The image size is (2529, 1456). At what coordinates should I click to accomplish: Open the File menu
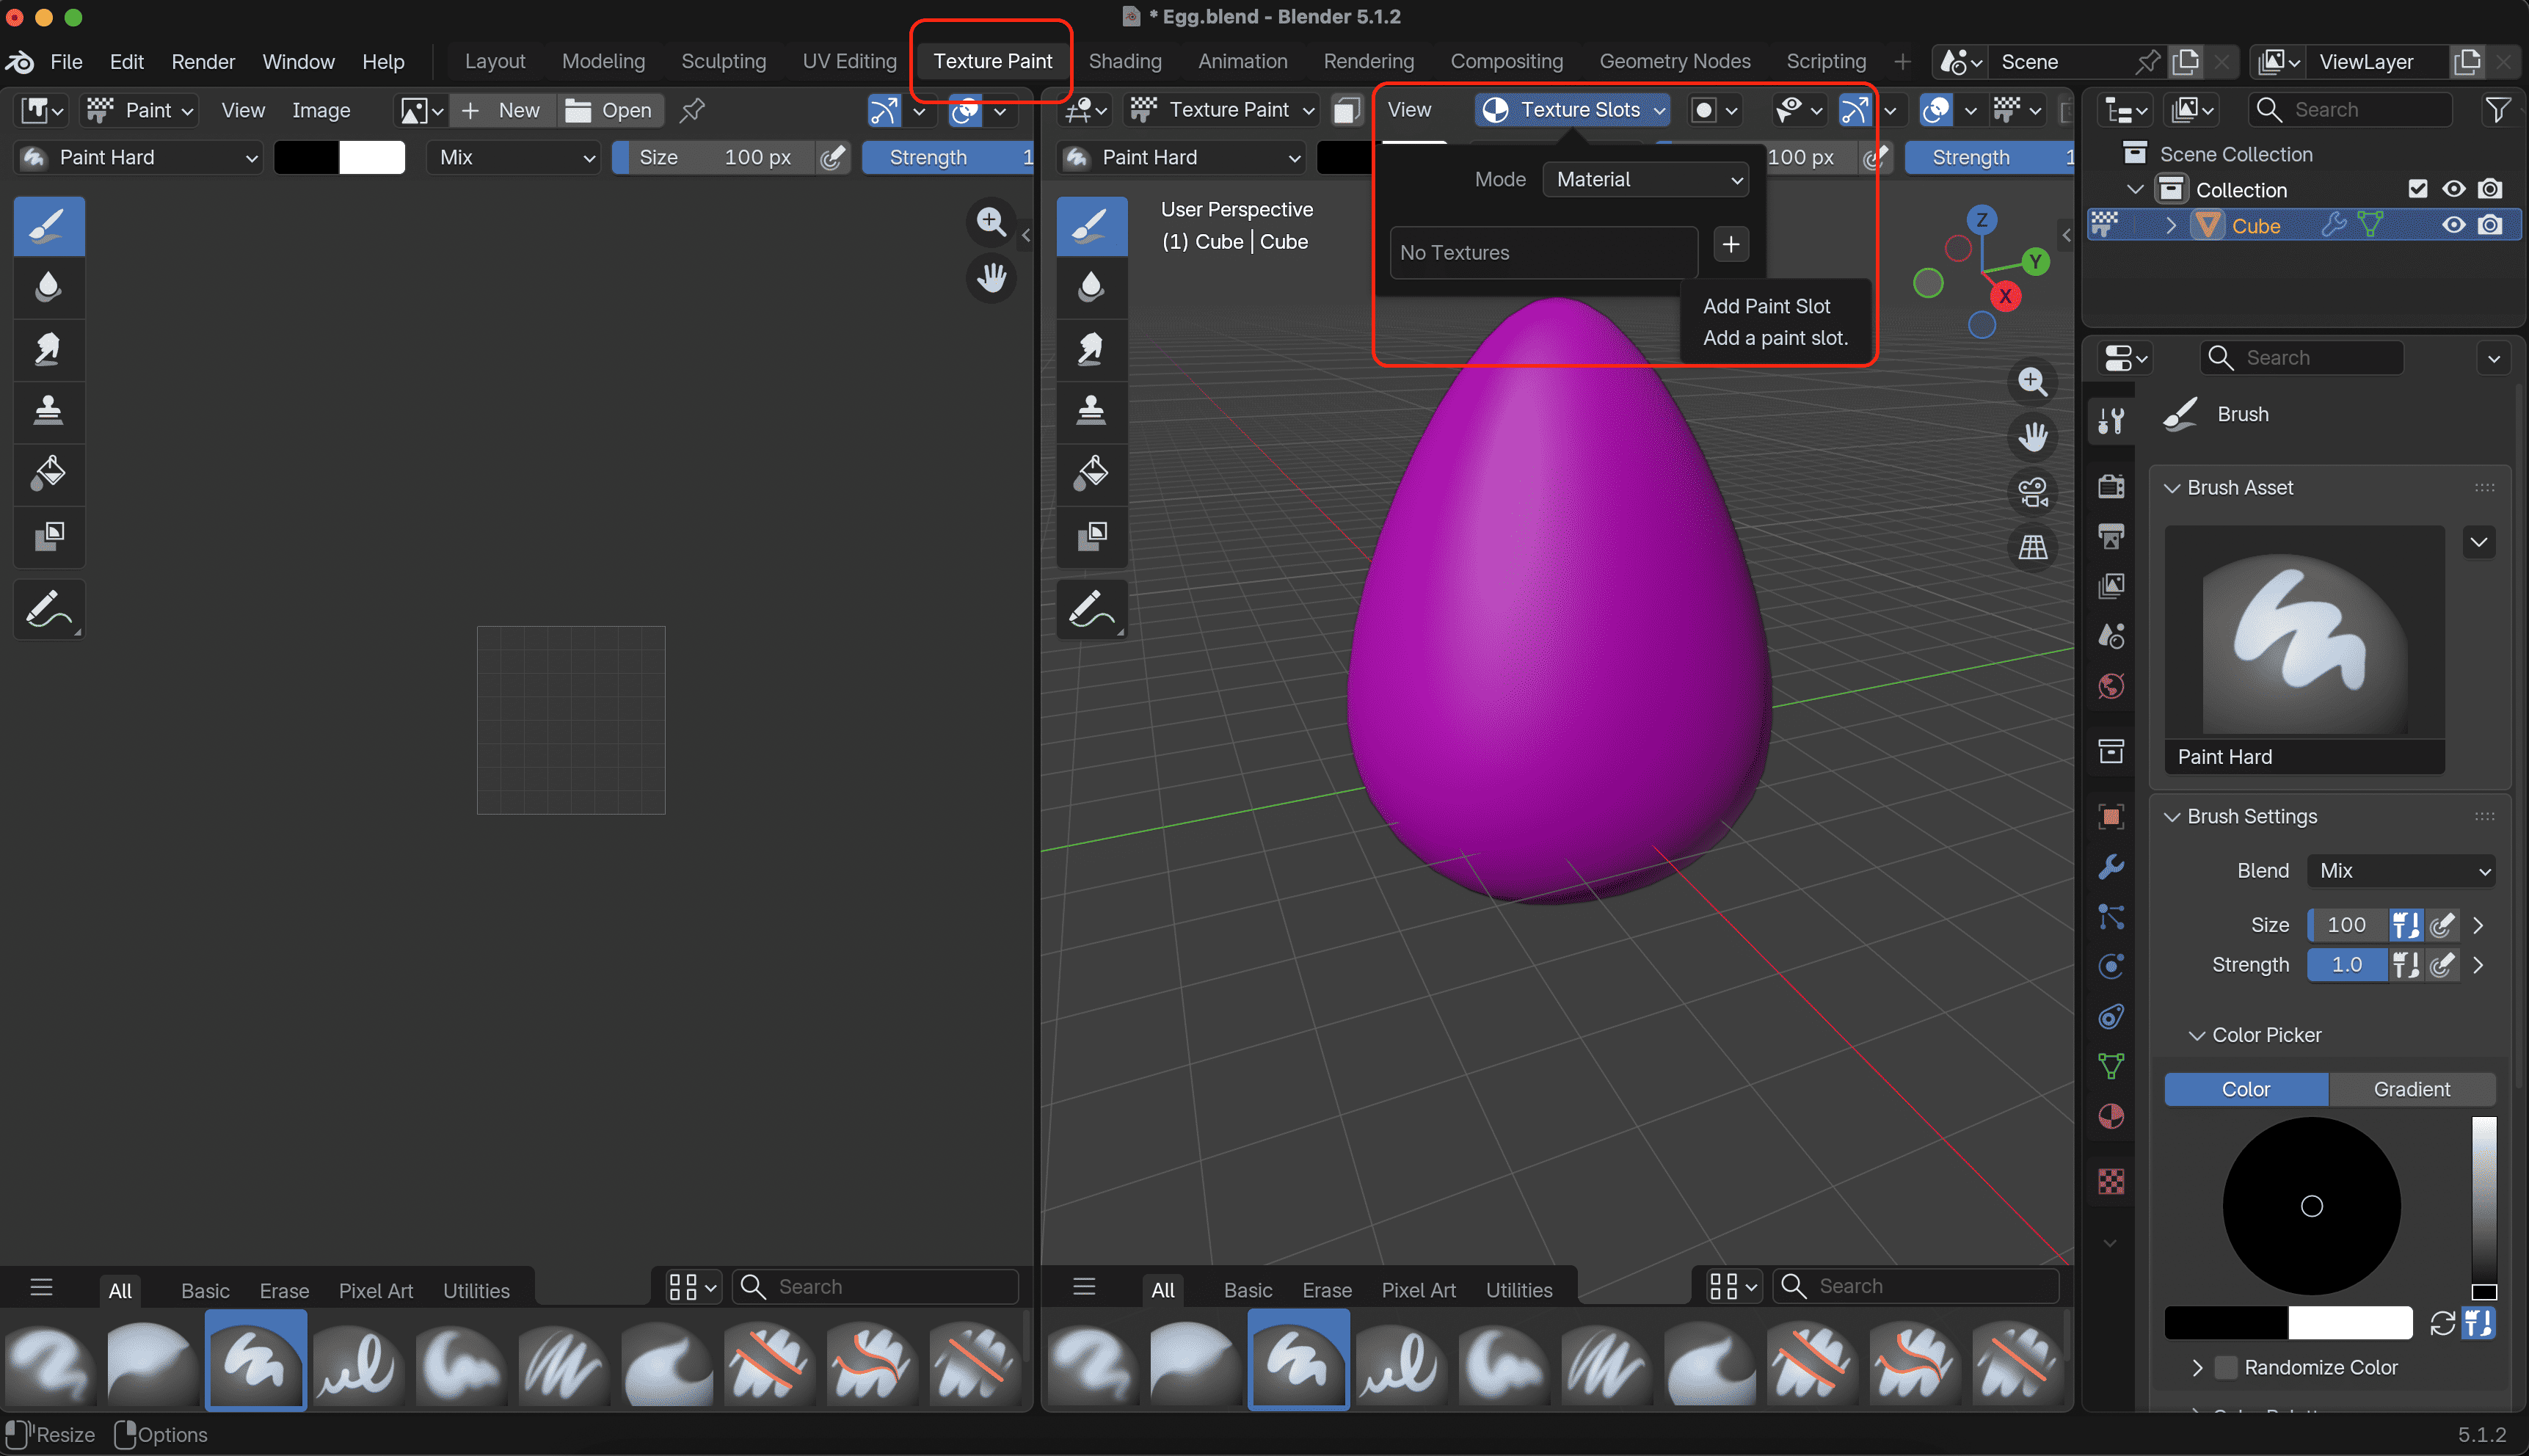coord(67,62)
